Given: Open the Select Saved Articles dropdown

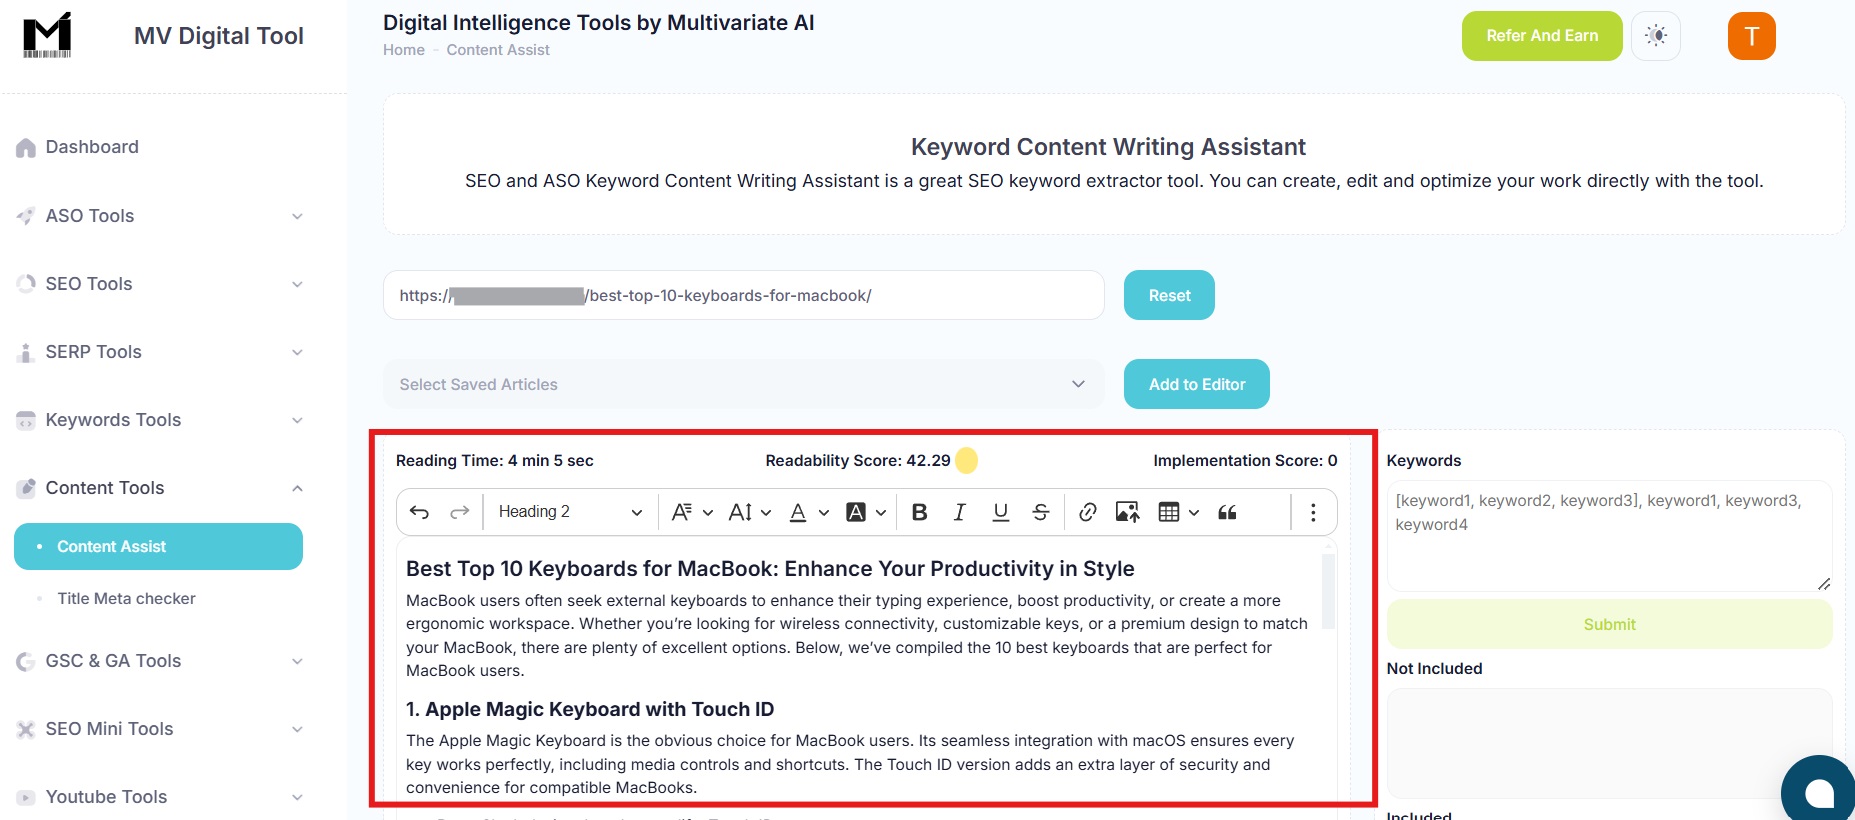Looking at the screenshot, I should (744, 384).
